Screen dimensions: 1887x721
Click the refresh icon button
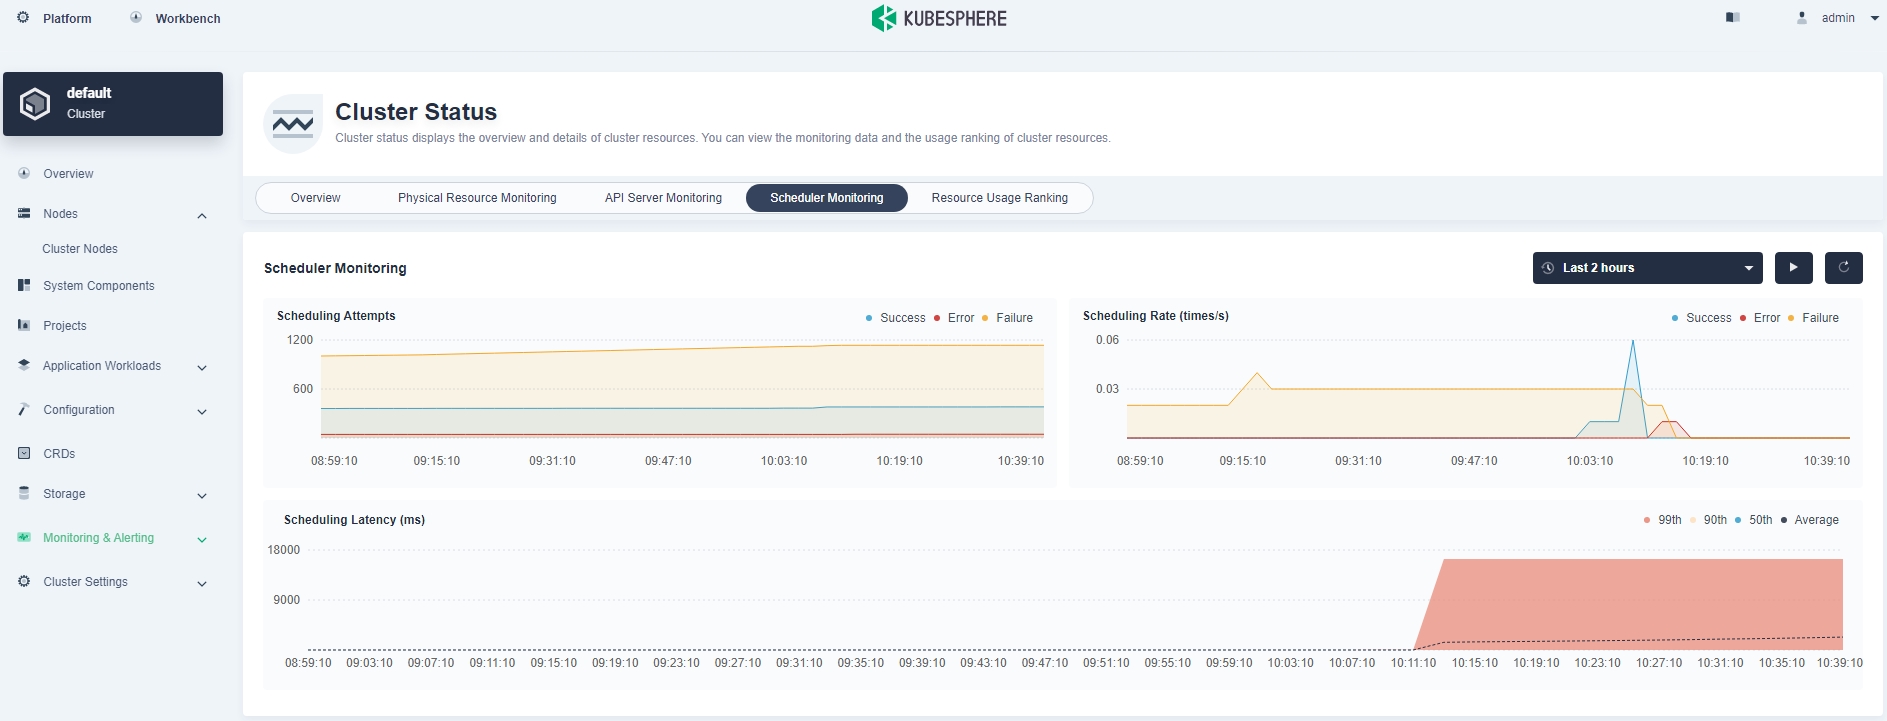1843,268
